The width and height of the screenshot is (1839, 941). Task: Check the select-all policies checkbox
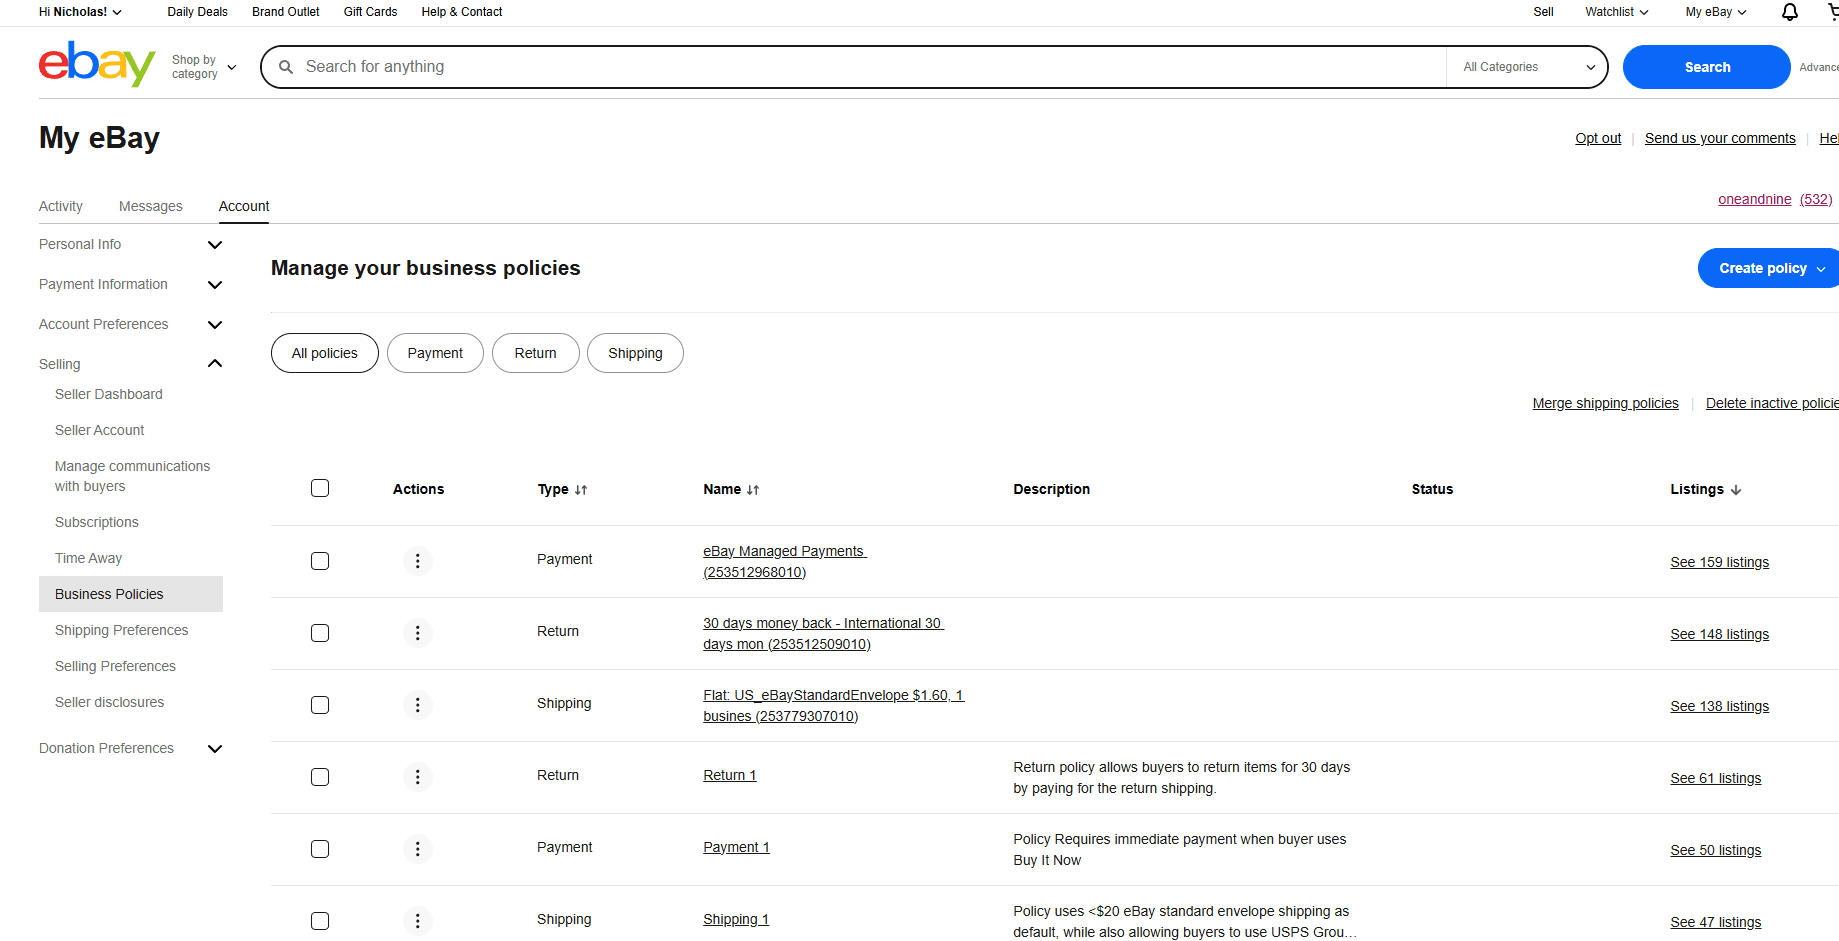point(320,488)
